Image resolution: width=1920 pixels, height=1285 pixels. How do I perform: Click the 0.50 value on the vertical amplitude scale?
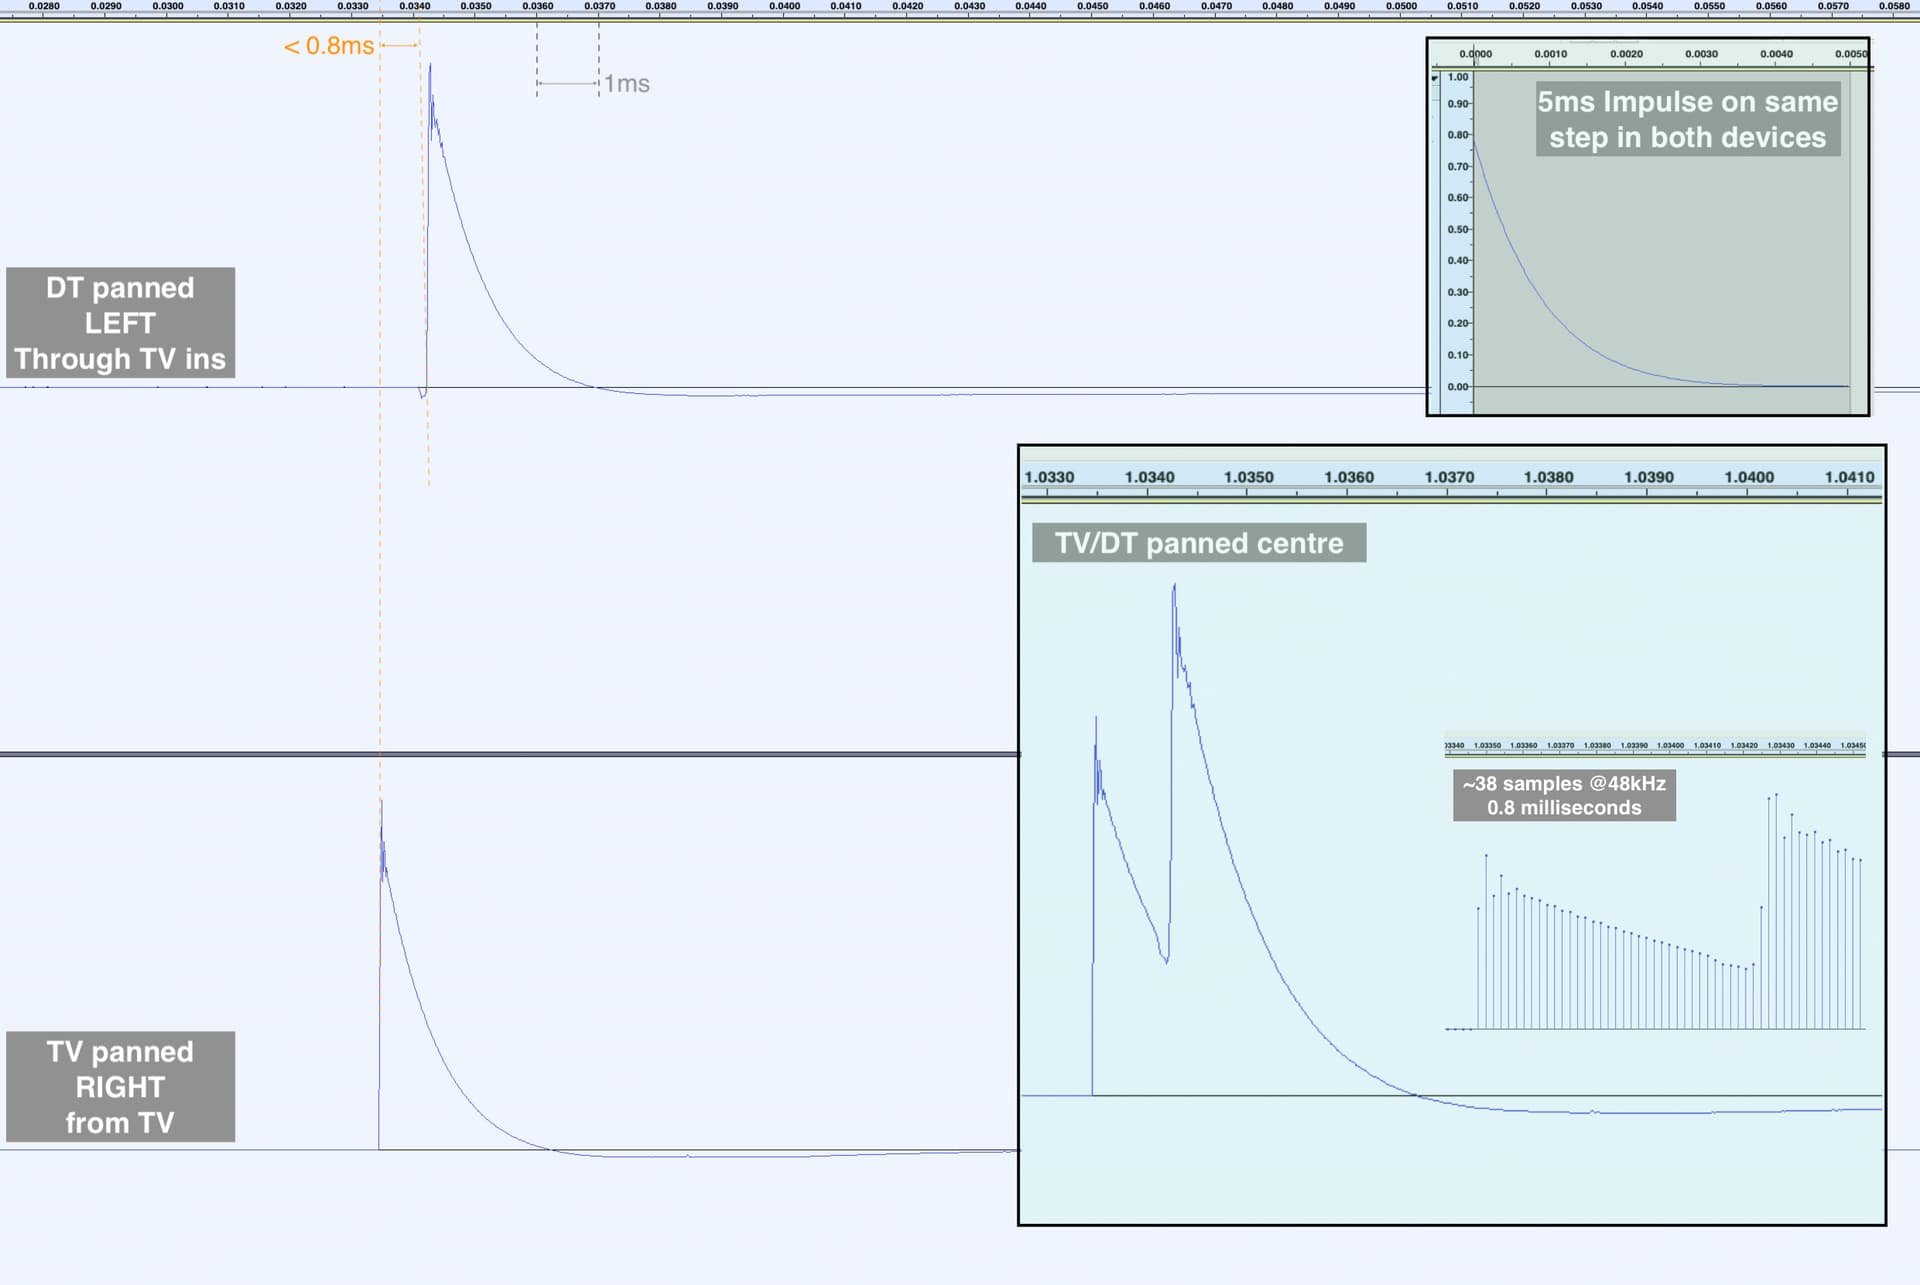tap(1458, 229)
